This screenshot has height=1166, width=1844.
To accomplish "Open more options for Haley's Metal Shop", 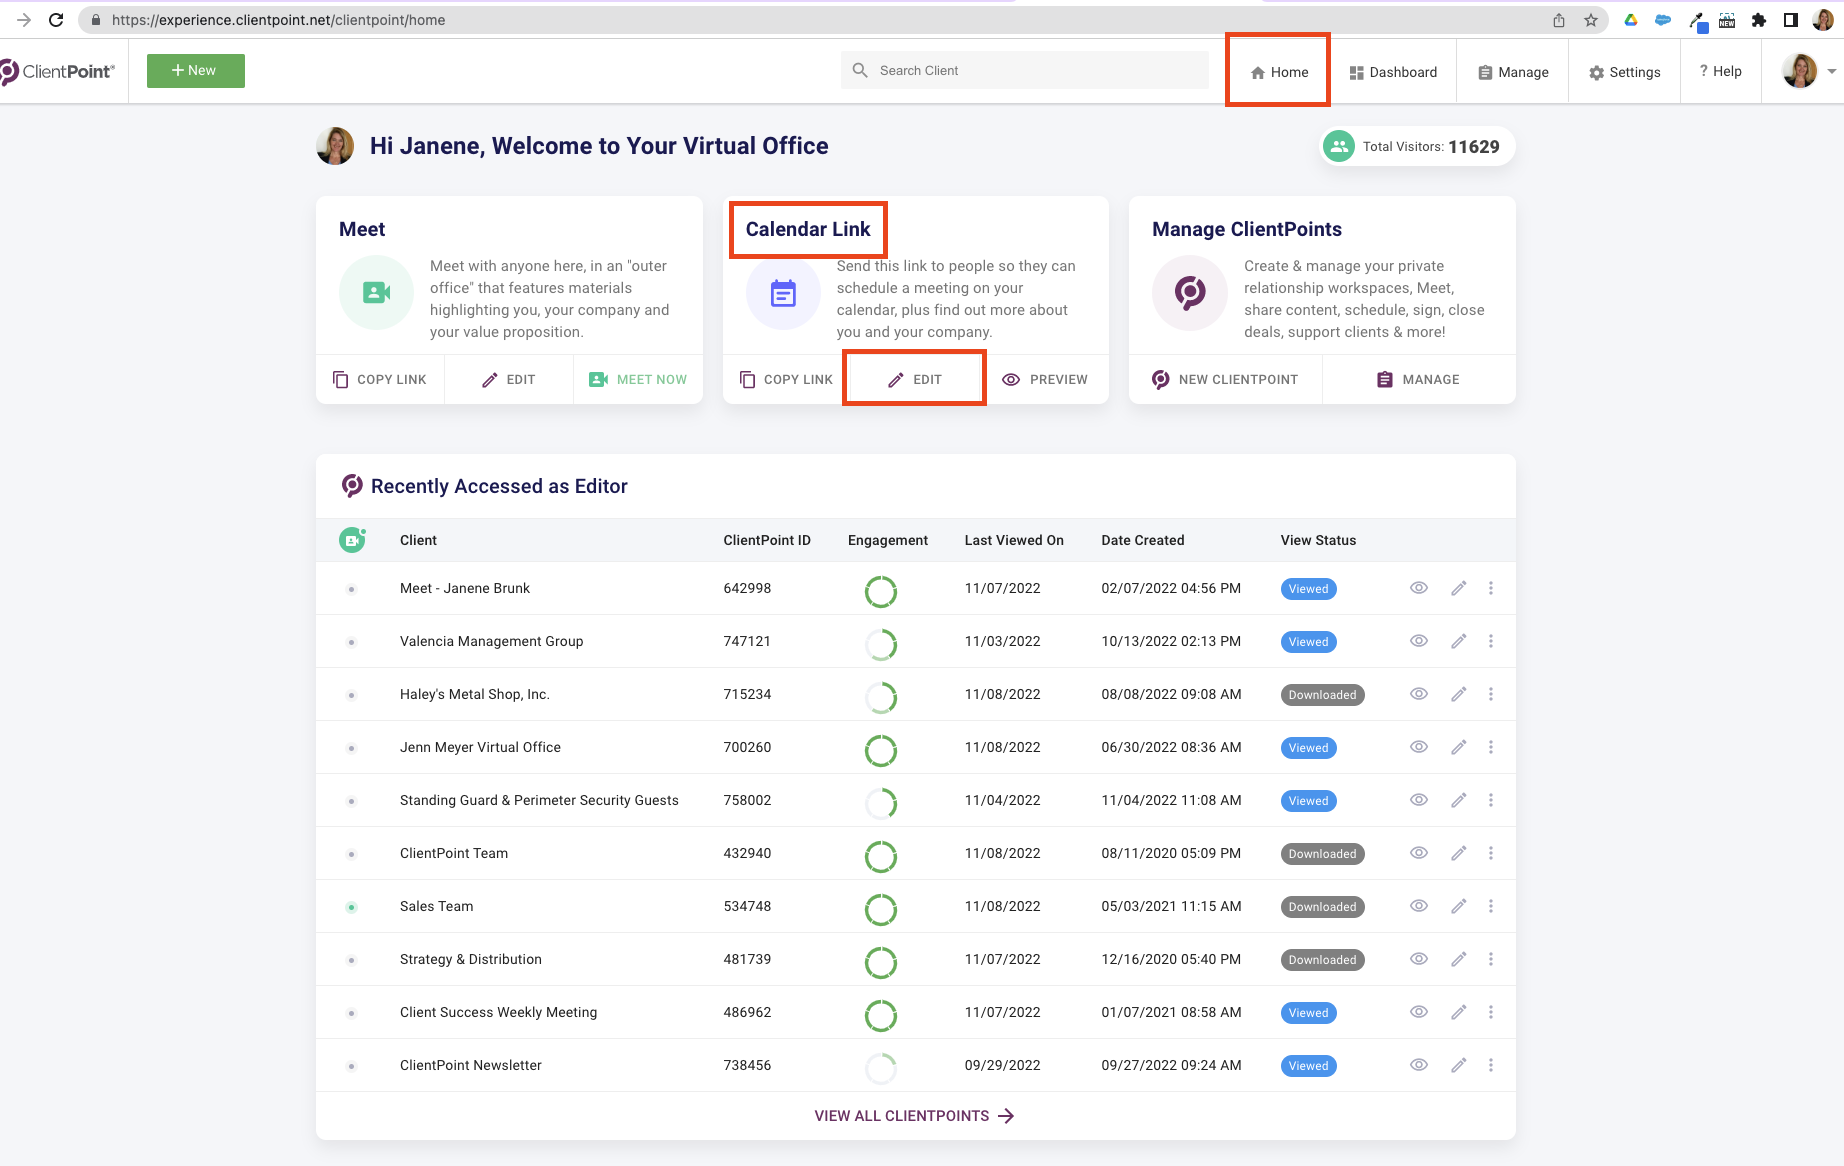I will pyautogui.click(x=1491, y=694).
